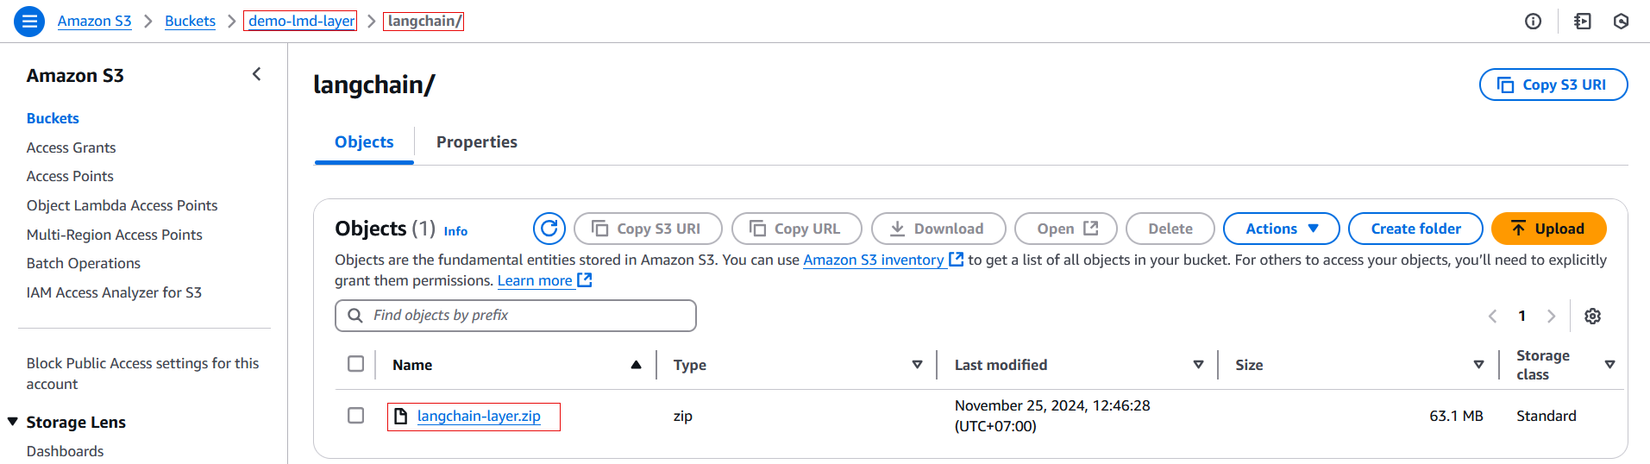
Task: Click the info icon in top bar
Action: pos(1533,21)
